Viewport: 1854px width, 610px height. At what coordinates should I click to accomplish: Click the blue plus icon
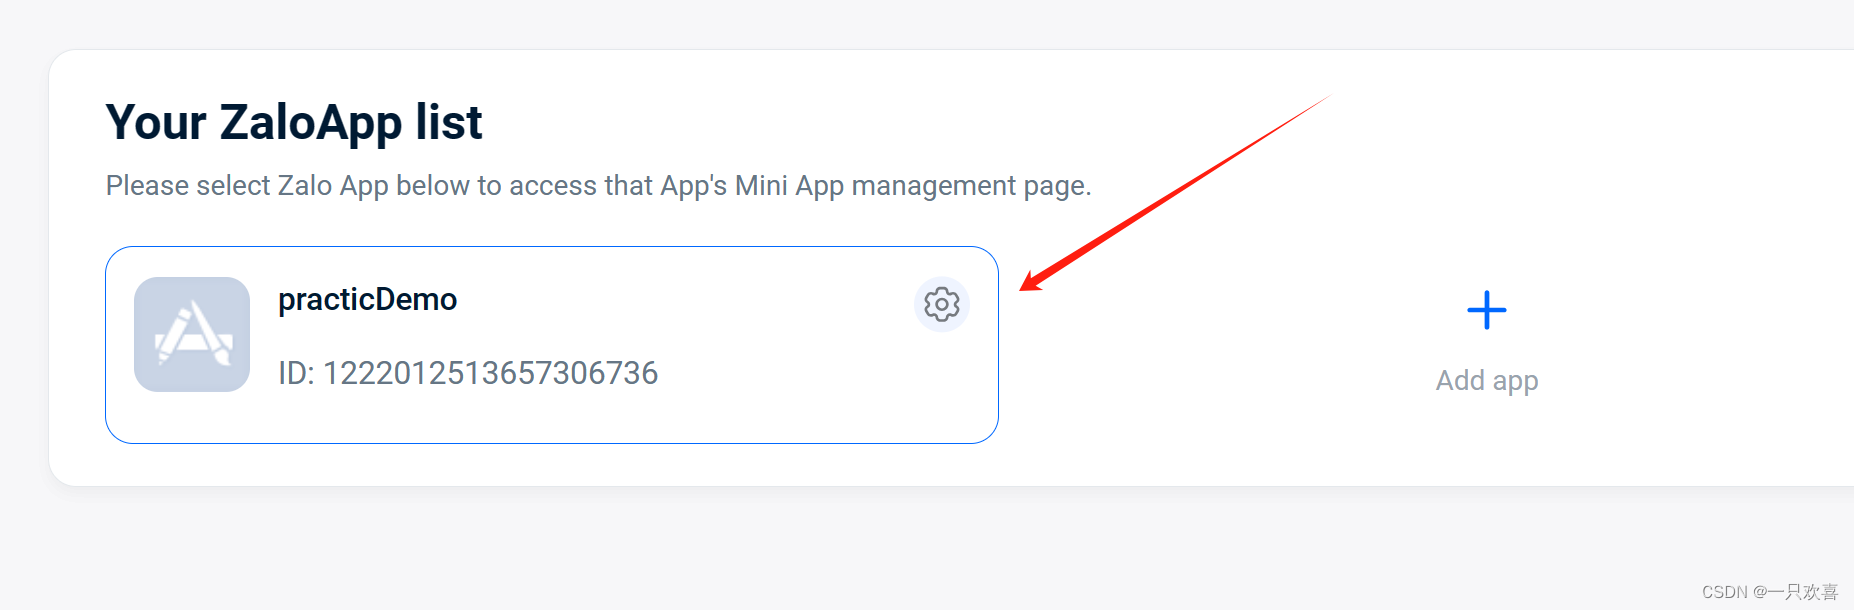coord(1487,310)
